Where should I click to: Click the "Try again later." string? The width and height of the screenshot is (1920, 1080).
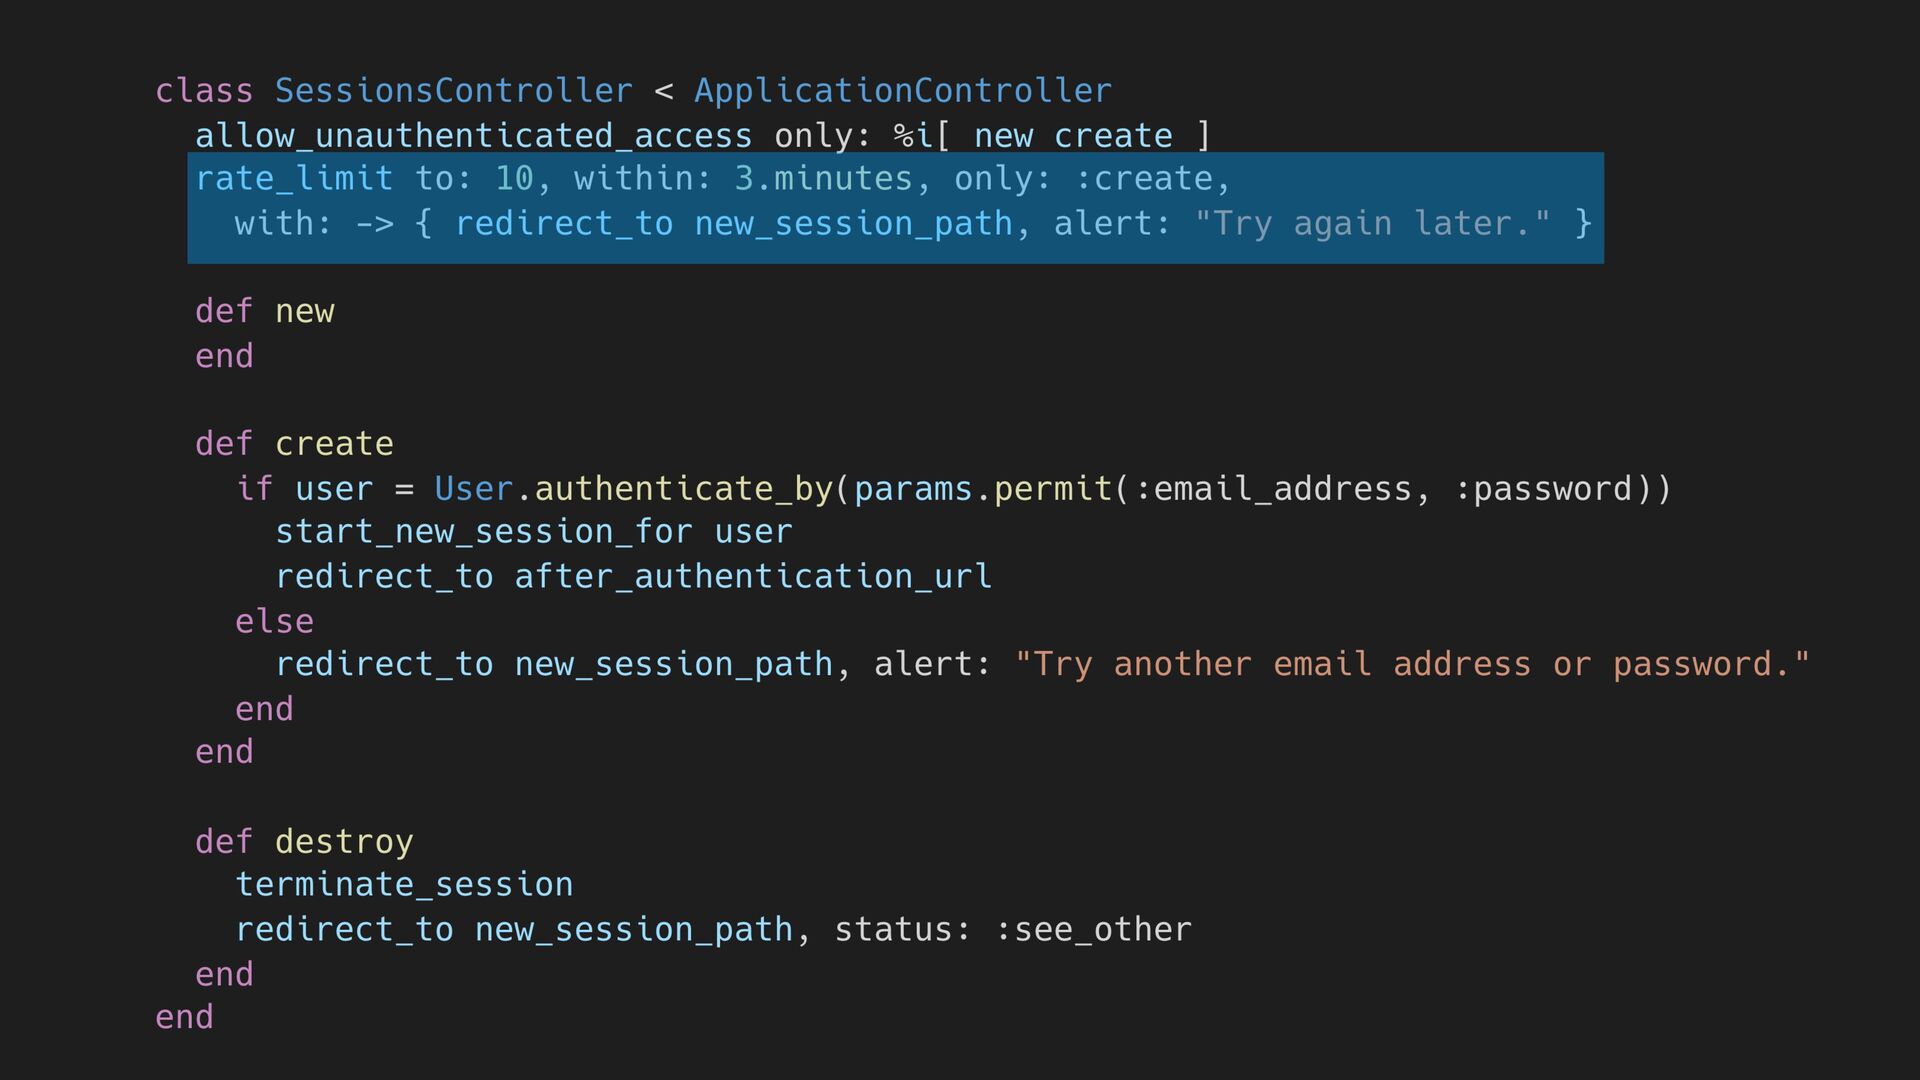pyautogui.click(x=1373, y=223)
